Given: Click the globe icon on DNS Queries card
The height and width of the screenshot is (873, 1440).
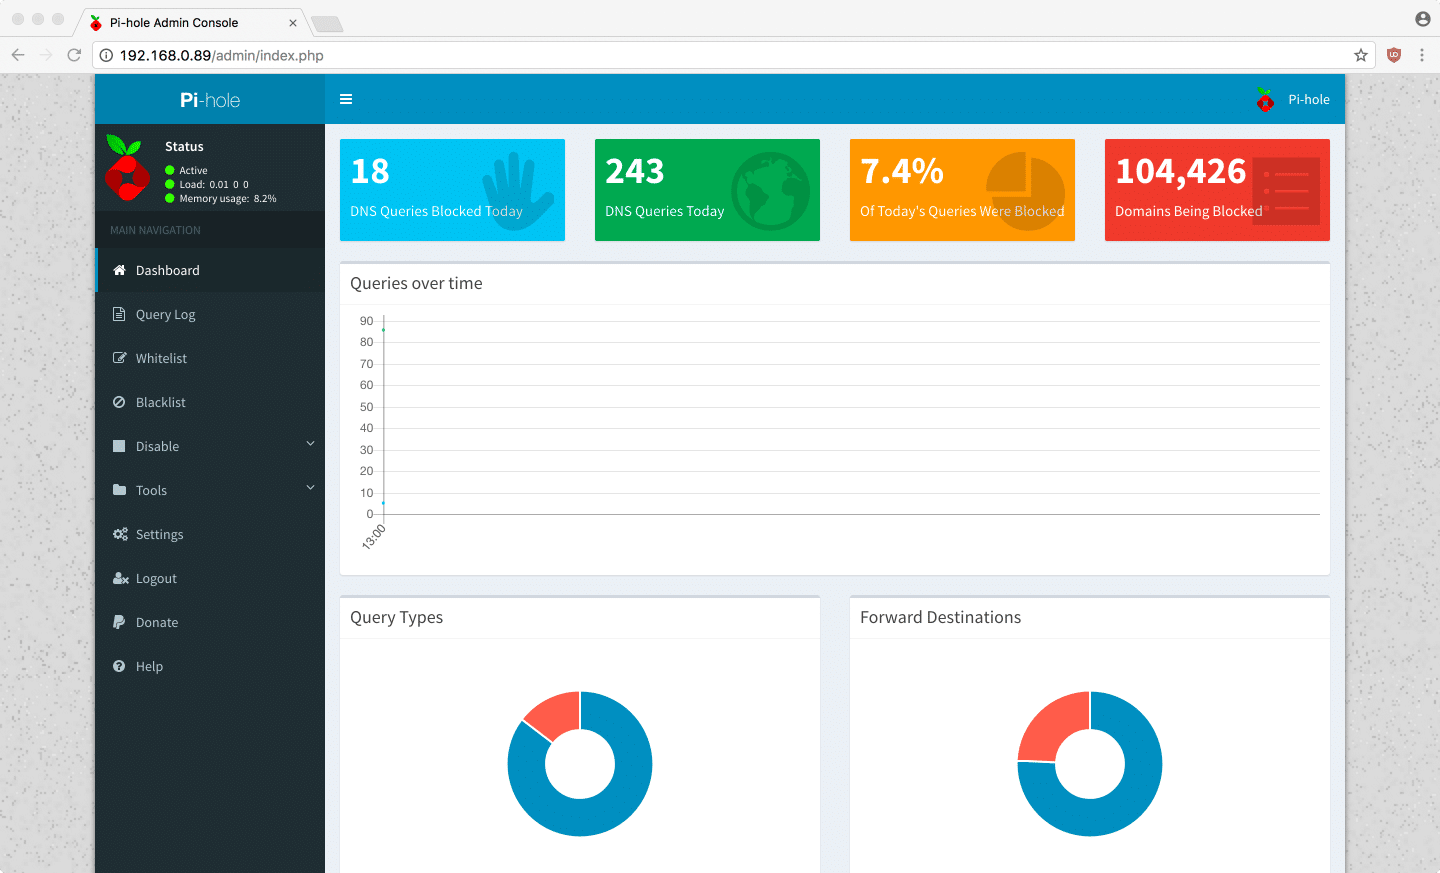Looking at the screenshot, I should [770, 191].
